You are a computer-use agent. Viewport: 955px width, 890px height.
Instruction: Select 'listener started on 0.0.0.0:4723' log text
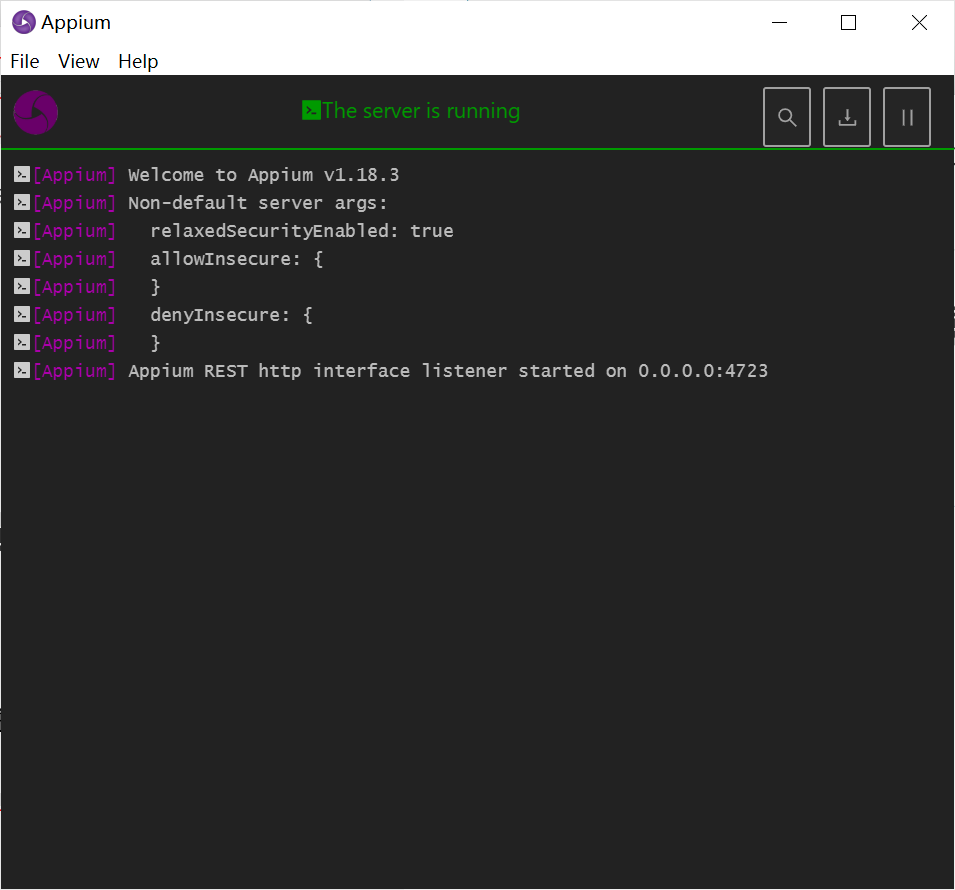click(595, 371)
